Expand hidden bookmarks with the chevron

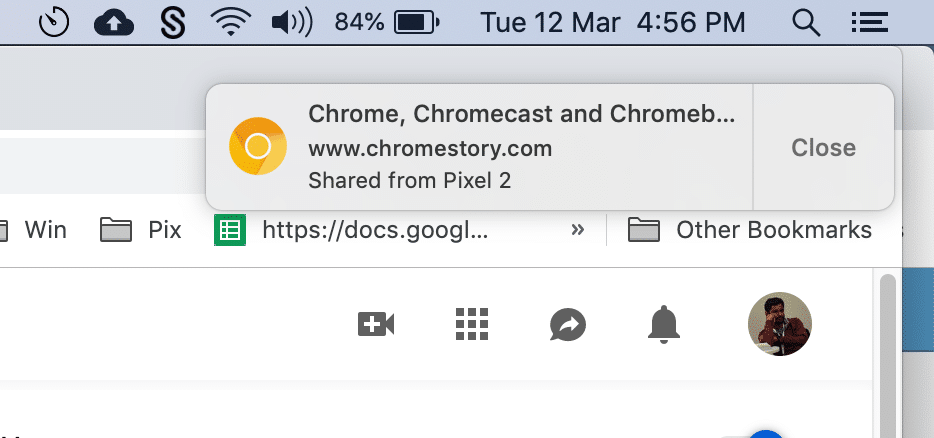coord(577,231)
